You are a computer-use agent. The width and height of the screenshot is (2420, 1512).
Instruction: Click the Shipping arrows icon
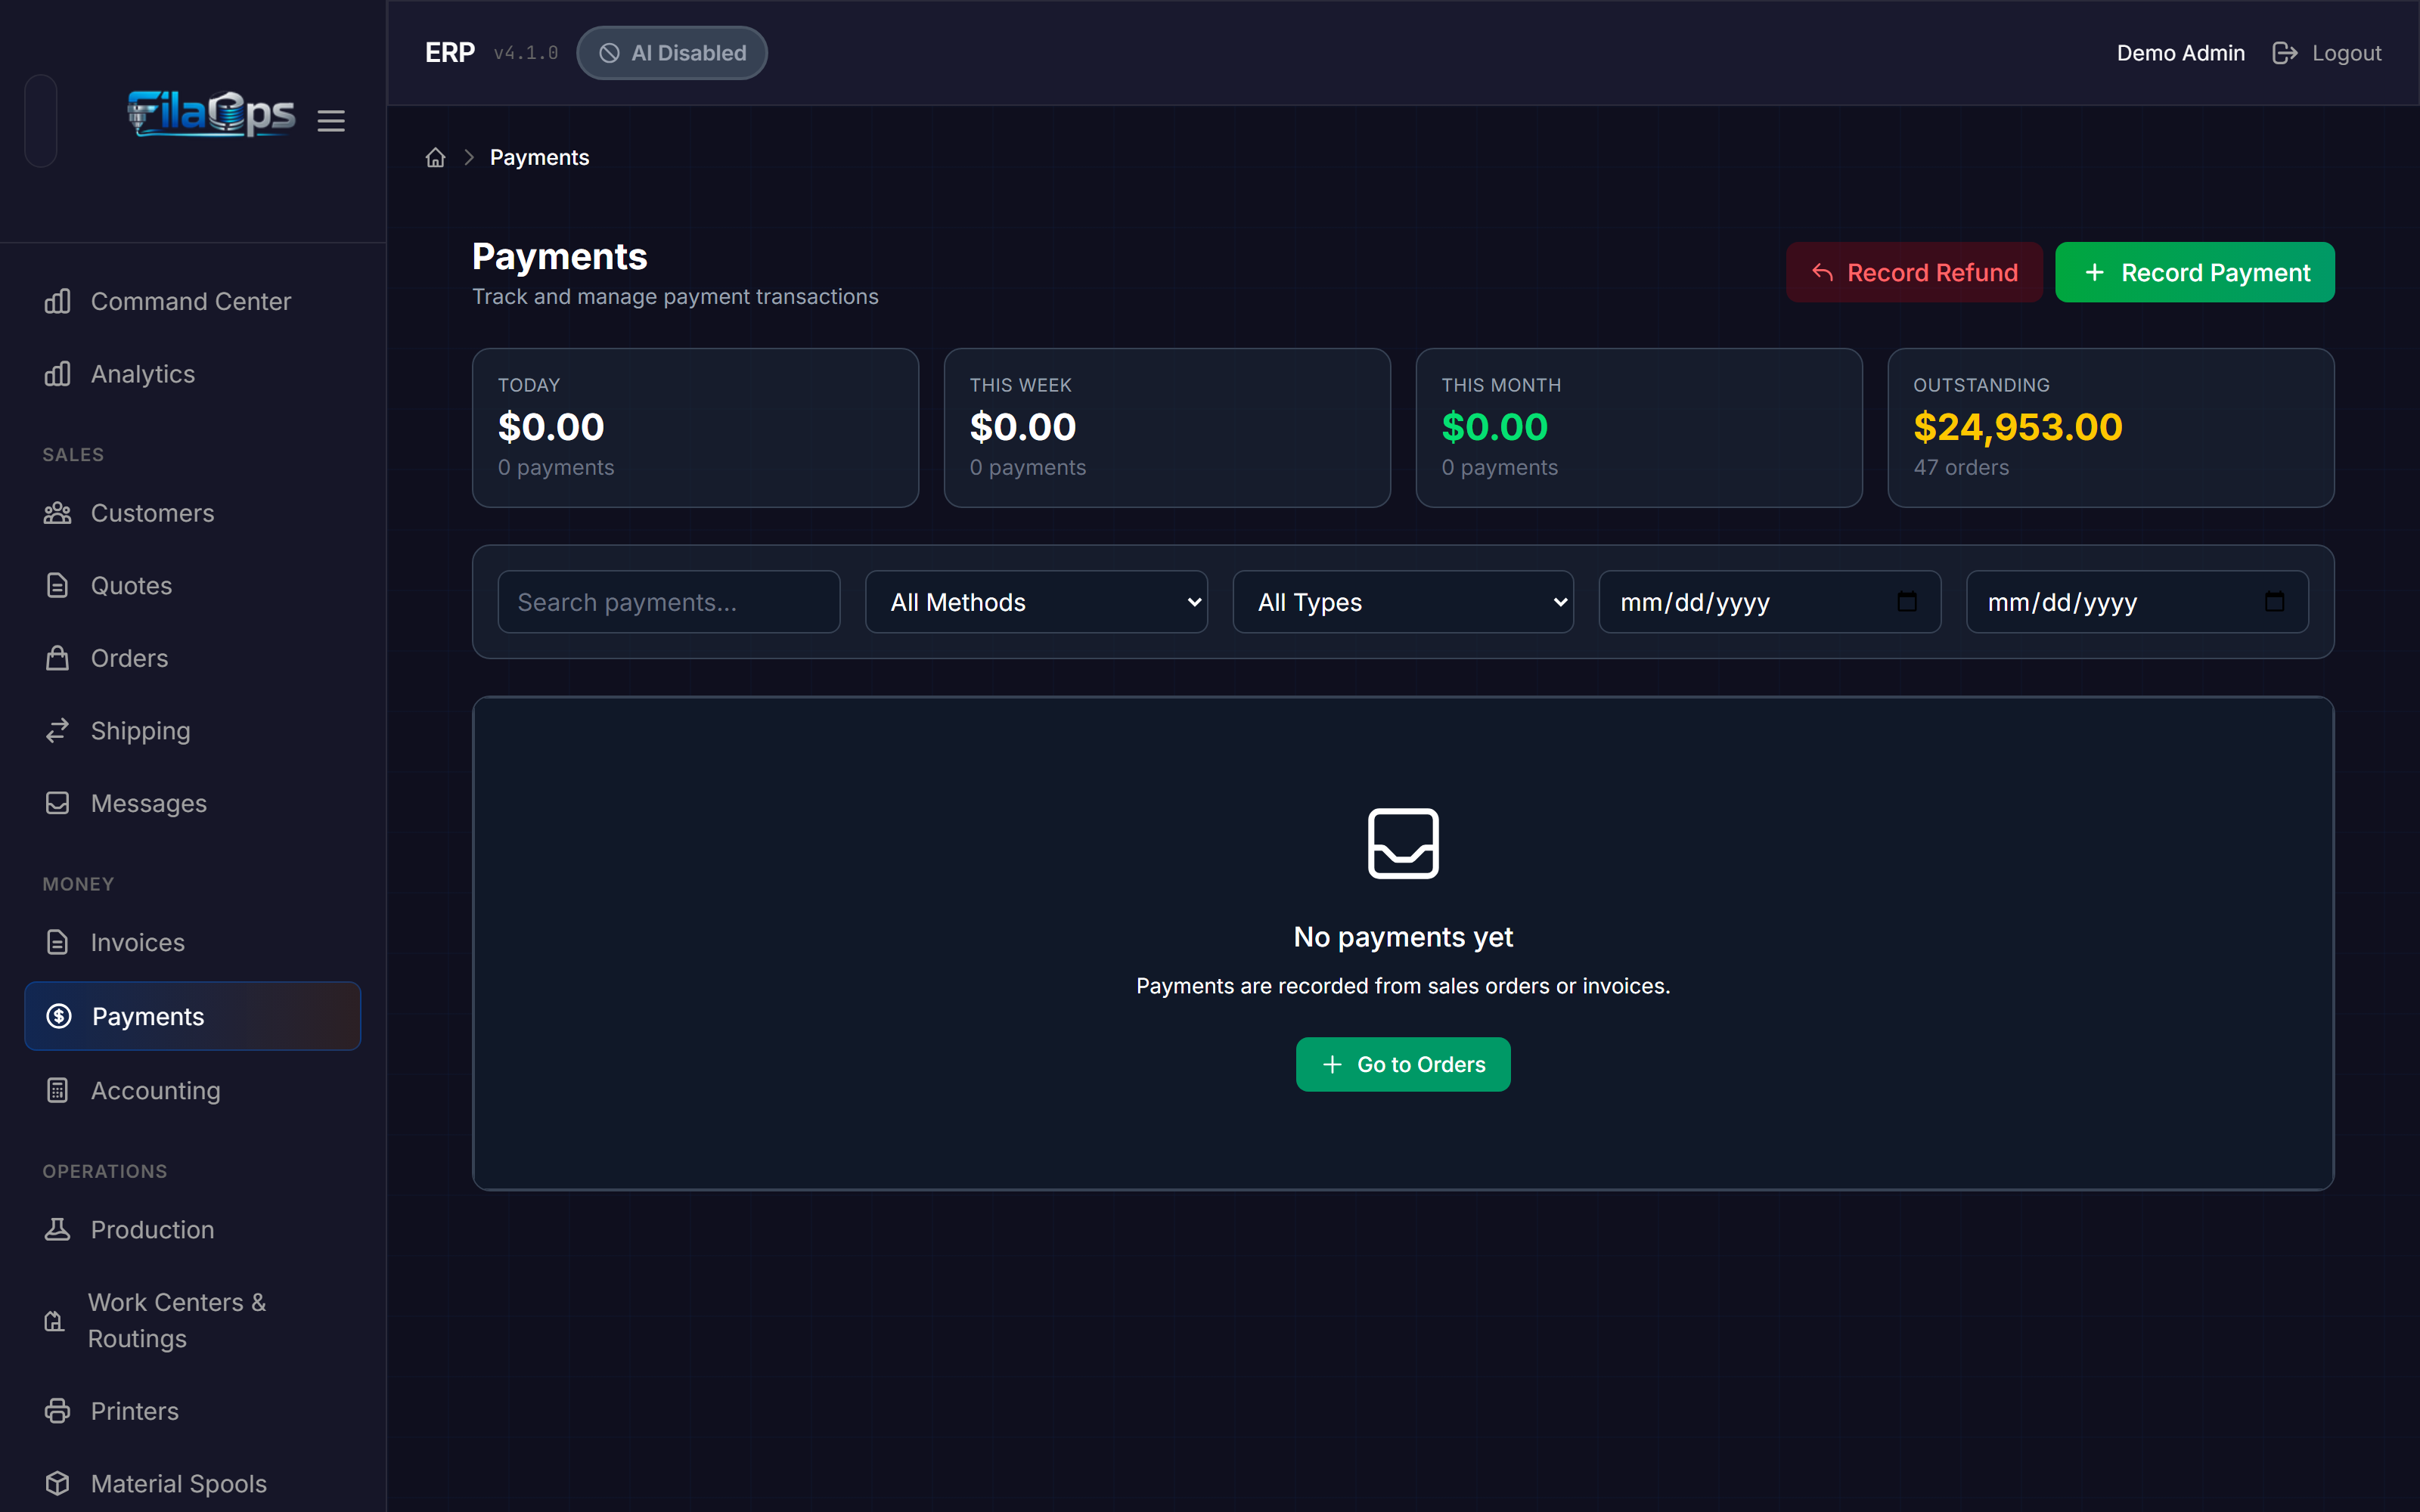[x=58, y=731]
